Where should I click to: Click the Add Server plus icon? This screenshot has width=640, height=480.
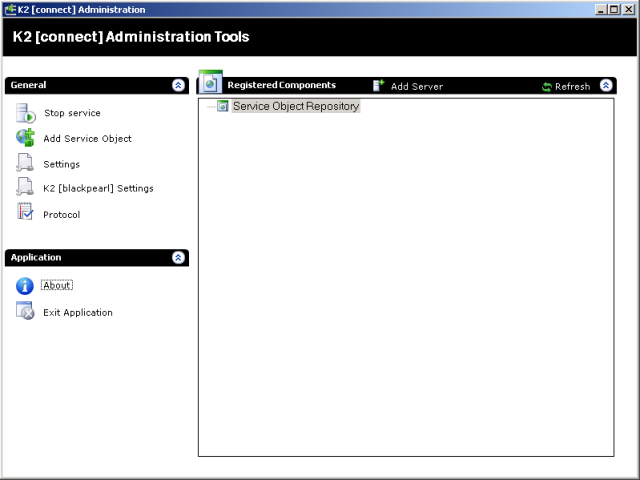[378, 85]
